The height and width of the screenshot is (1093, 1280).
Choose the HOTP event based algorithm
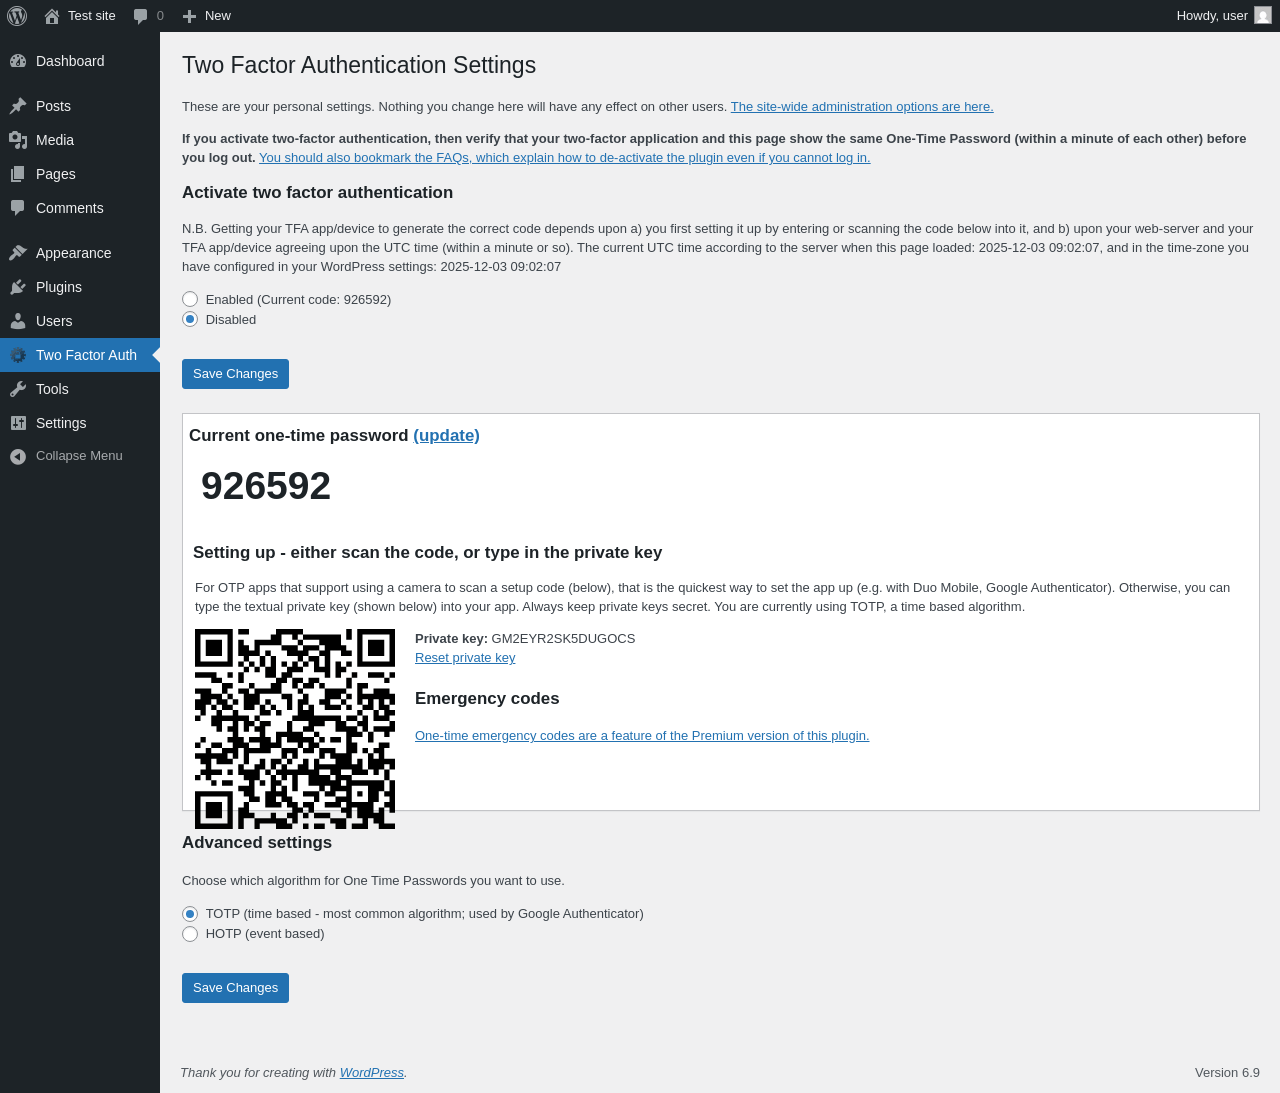click(190, 934)
